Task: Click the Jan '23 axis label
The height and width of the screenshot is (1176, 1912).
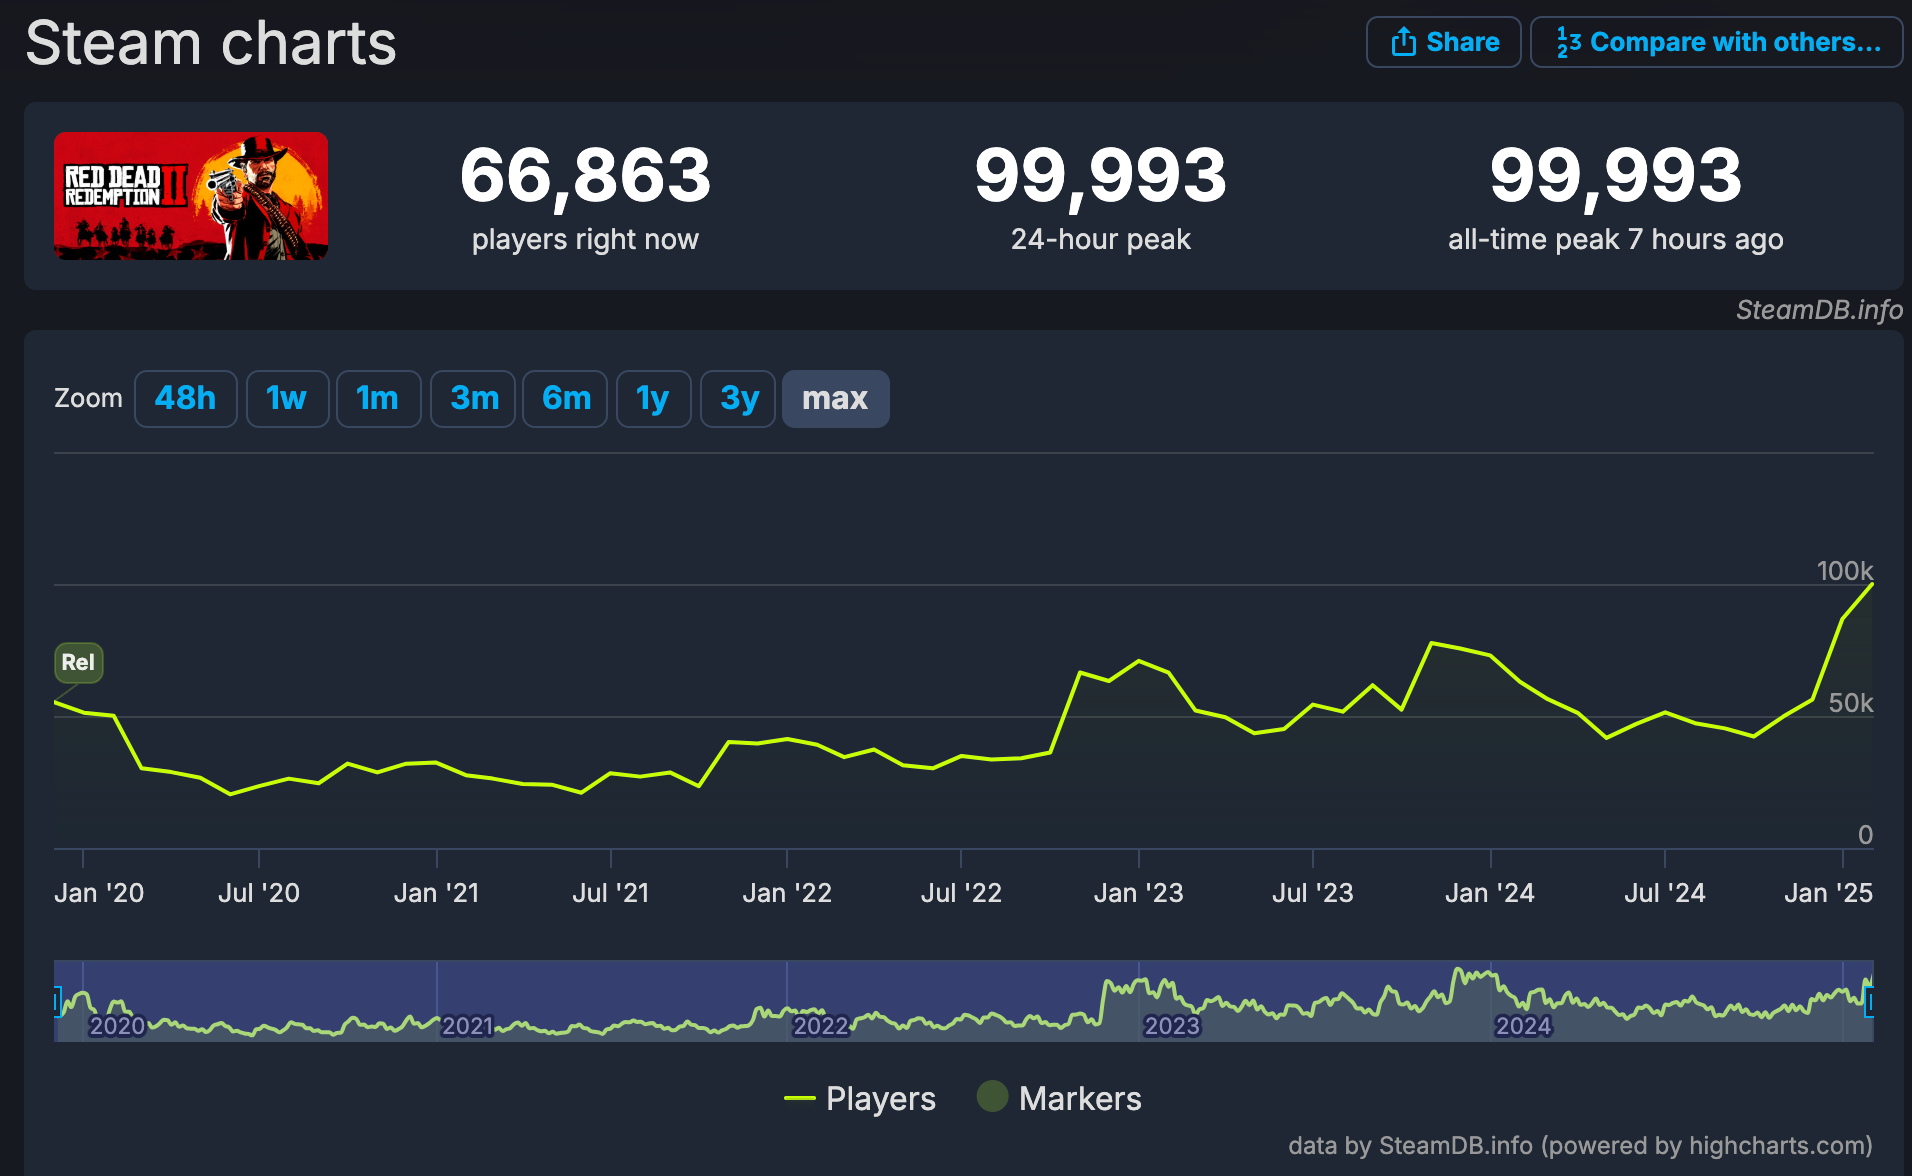Action: (1138, 893)
